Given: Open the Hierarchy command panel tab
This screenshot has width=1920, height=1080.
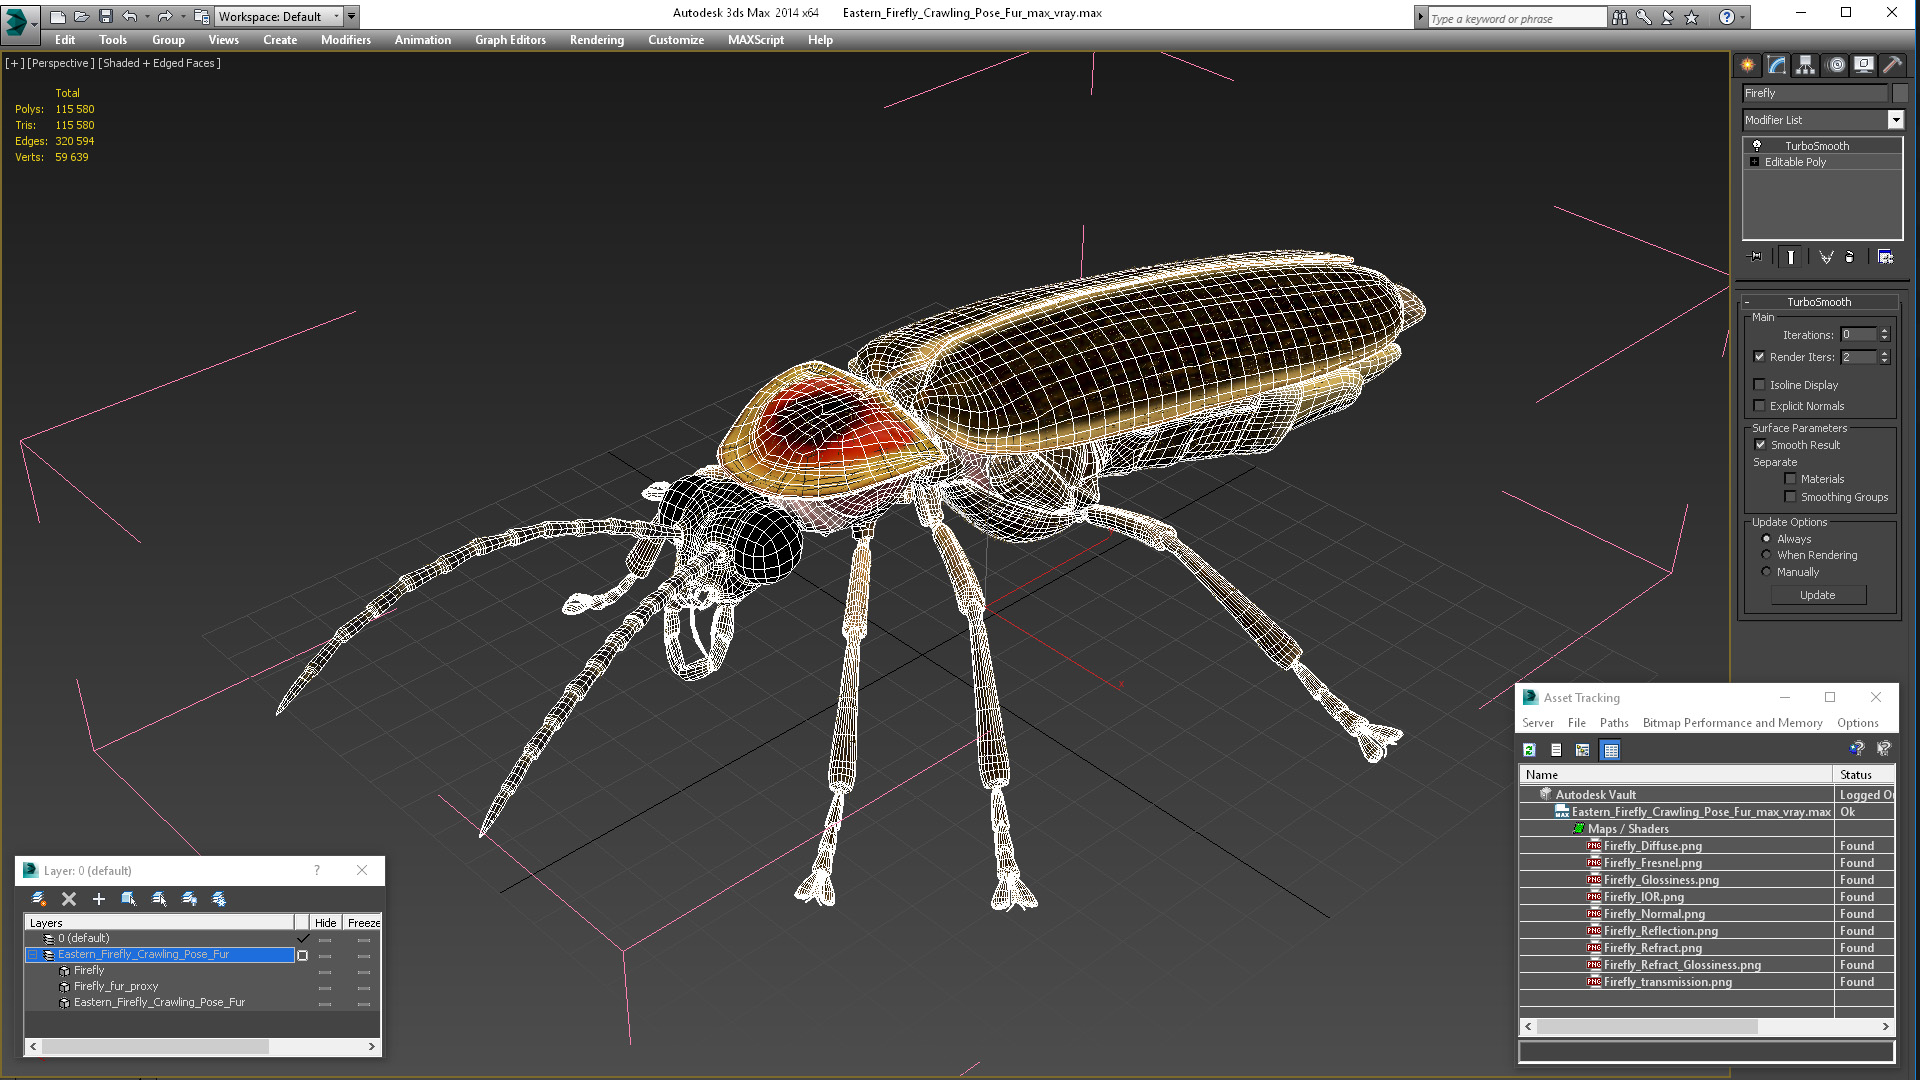Looking at the screenshot, I should coord(1805,65).
